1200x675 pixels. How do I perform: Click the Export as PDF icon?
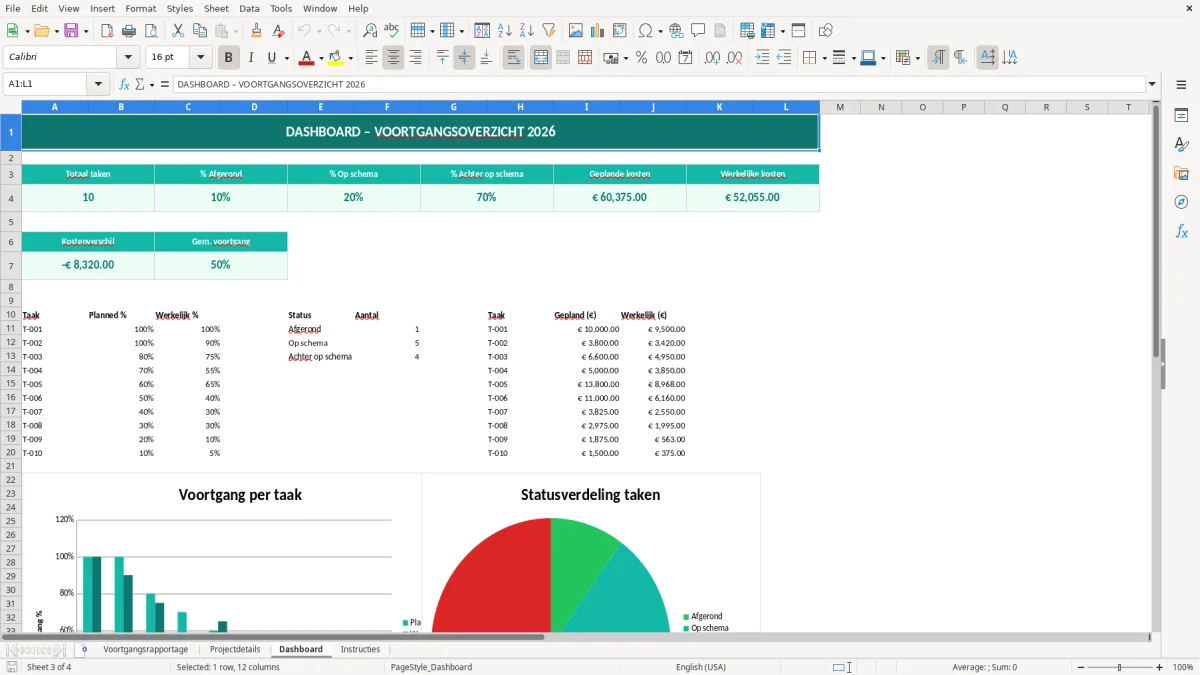coord(107,31)
